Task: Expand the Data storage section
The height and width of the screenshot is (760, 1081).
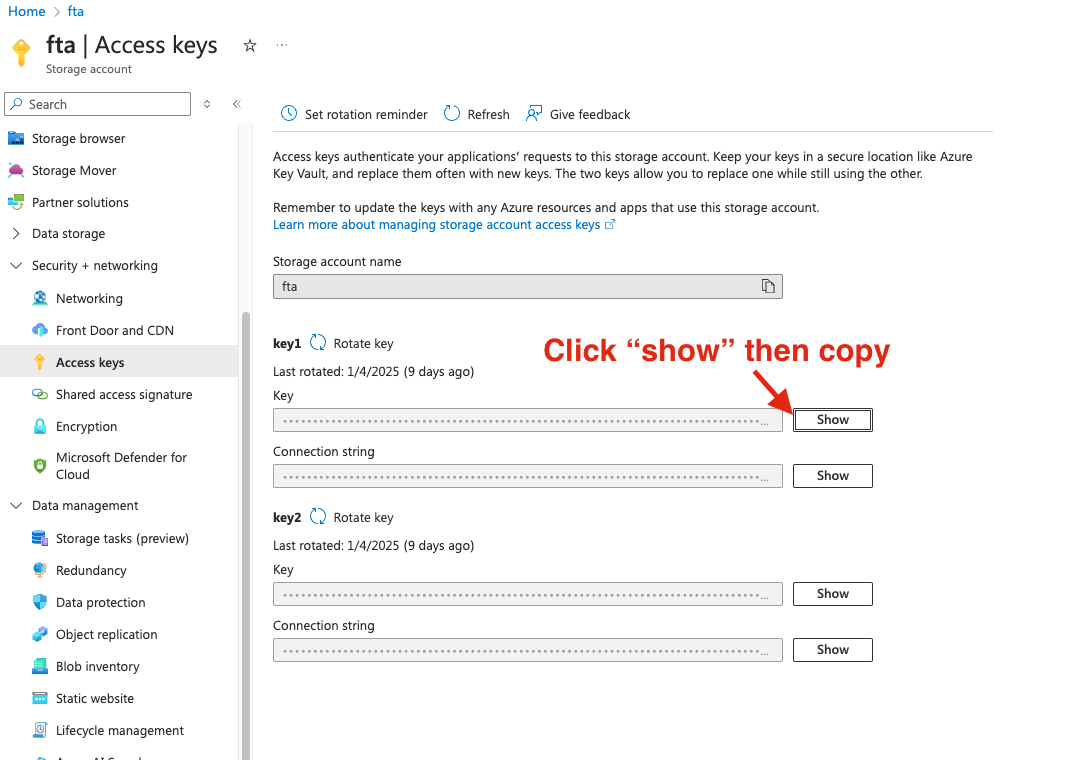Action: click(17, 234)
